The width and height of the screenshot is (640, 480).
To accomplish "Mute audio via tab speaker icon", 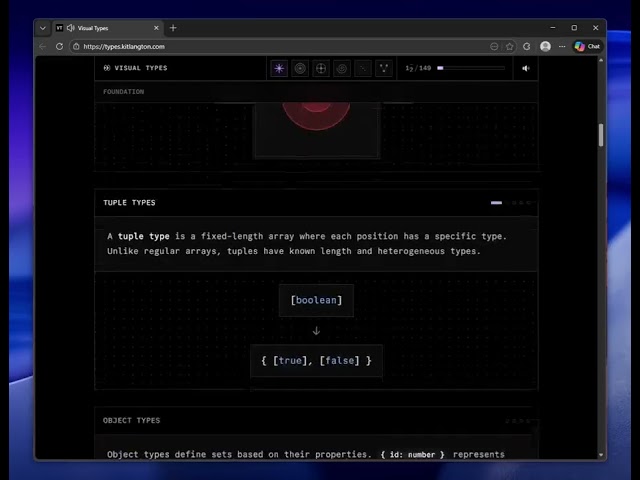I will [x=71, y=28].
